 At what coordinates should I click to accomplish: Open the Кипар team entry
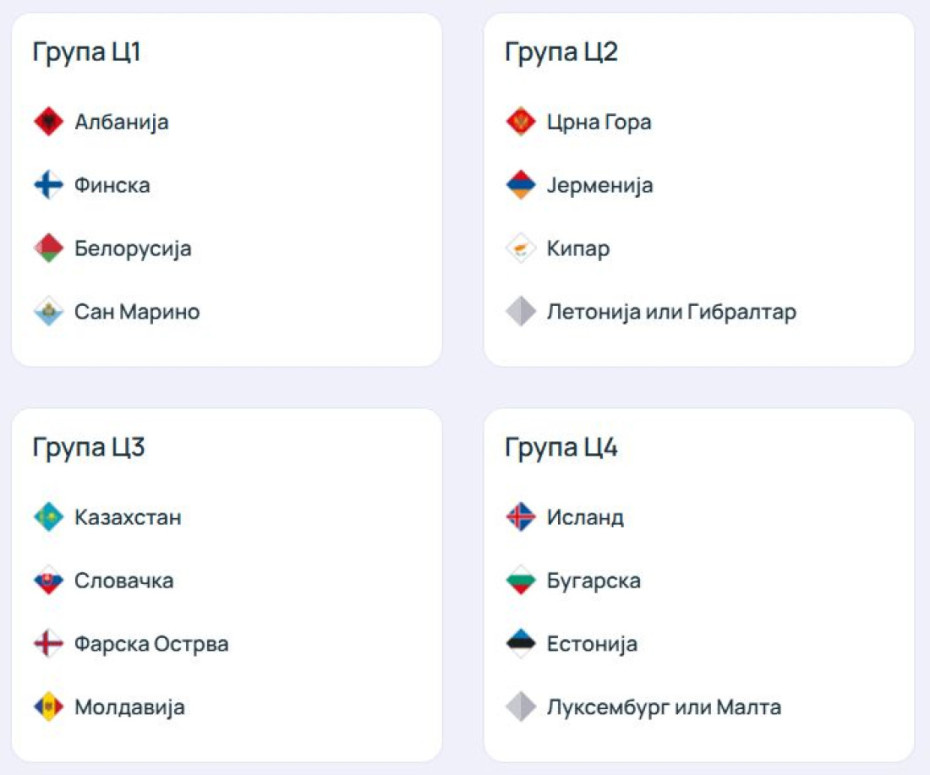coord(578,248)
